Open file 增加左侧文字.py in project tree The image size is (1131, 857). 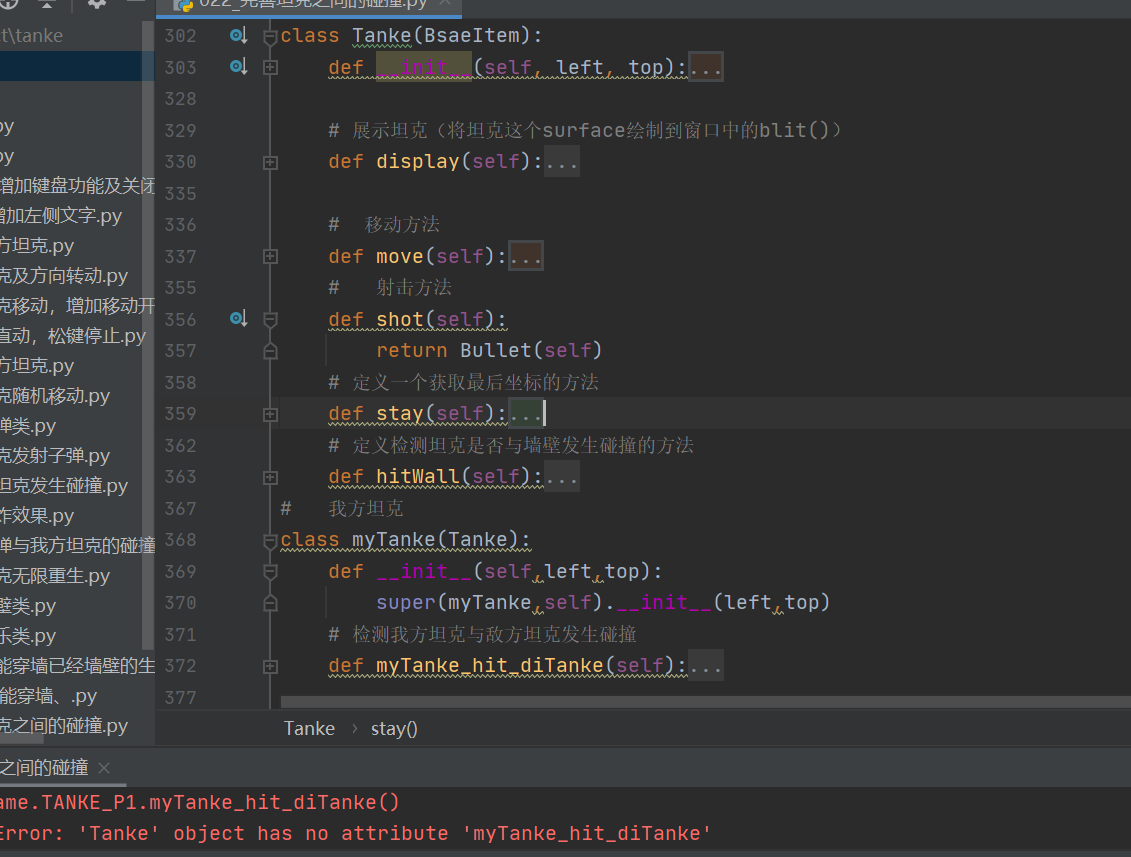(61, 216)
